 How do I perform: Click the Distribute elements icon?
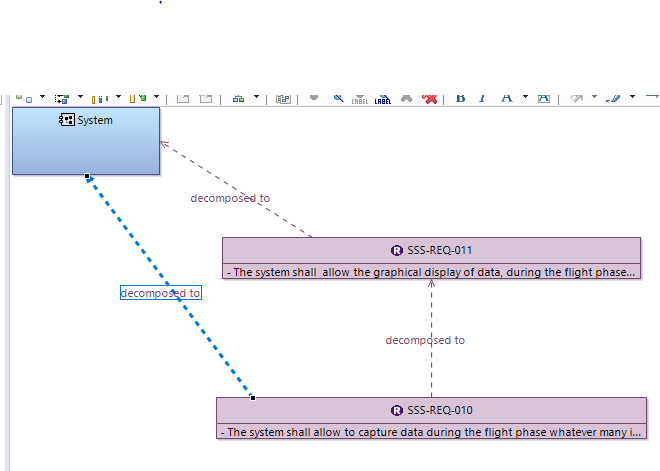(x=138, y=99)
